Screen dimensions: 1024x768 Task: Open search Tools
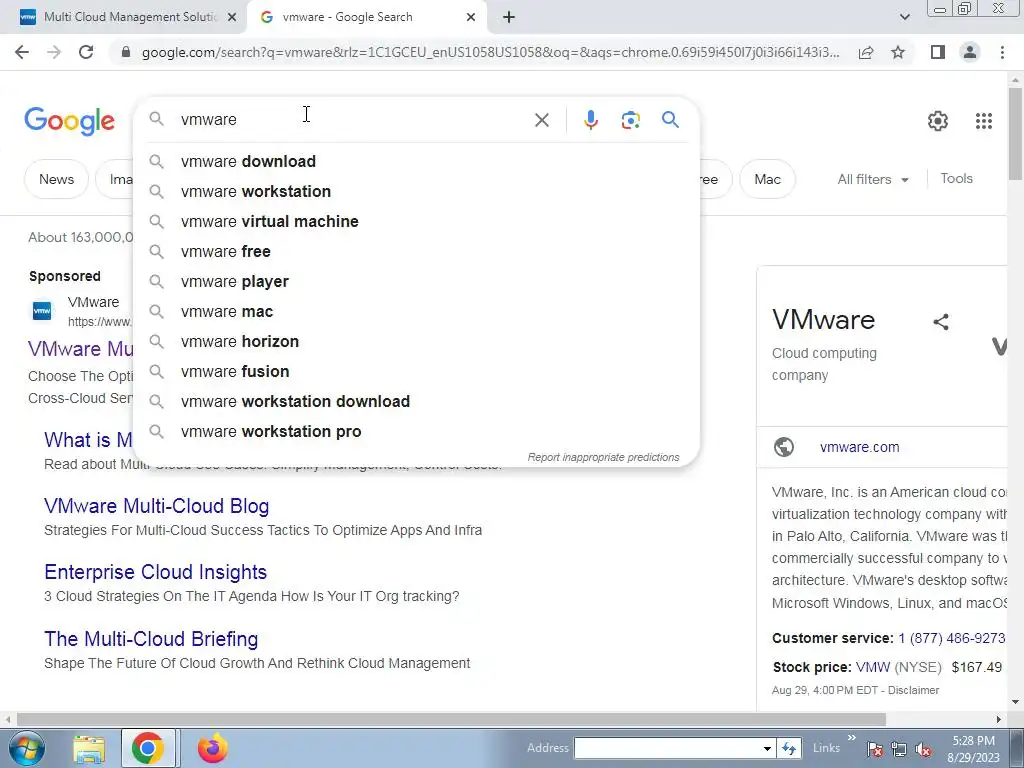point(956,178)
